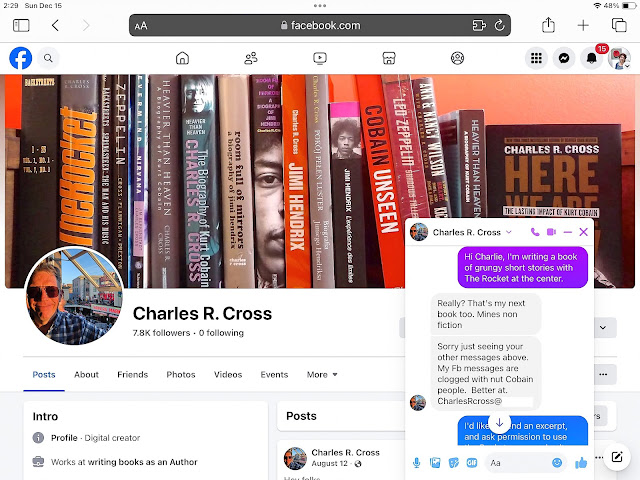The height and width of the screenshot is (480, 640).
Task: Open a new Safari tab
Action: point(583,25)
